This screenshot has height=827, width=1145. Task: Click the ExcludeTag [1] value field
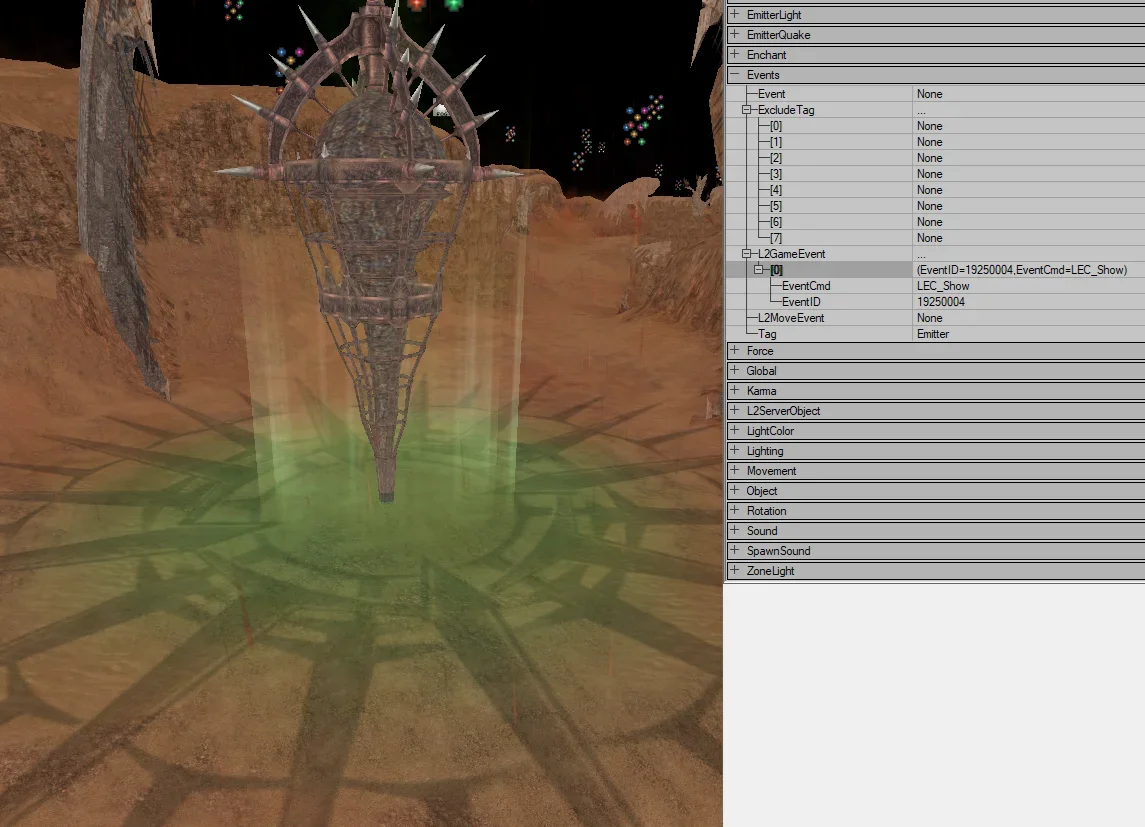1029,142
